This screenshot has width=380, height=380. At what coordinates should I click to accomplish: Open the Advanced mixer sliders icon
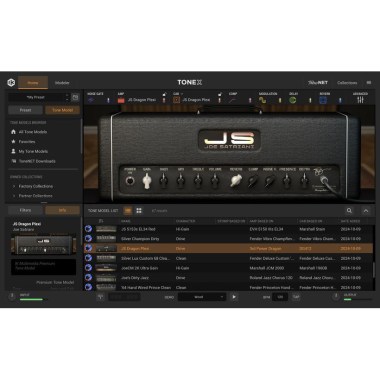point(360,100)
